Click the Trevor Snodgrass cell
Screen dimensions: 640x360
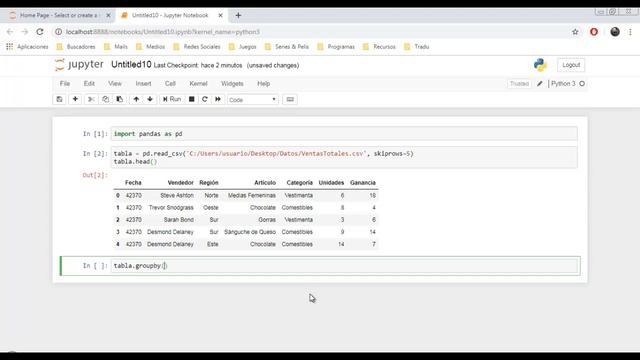171,208
